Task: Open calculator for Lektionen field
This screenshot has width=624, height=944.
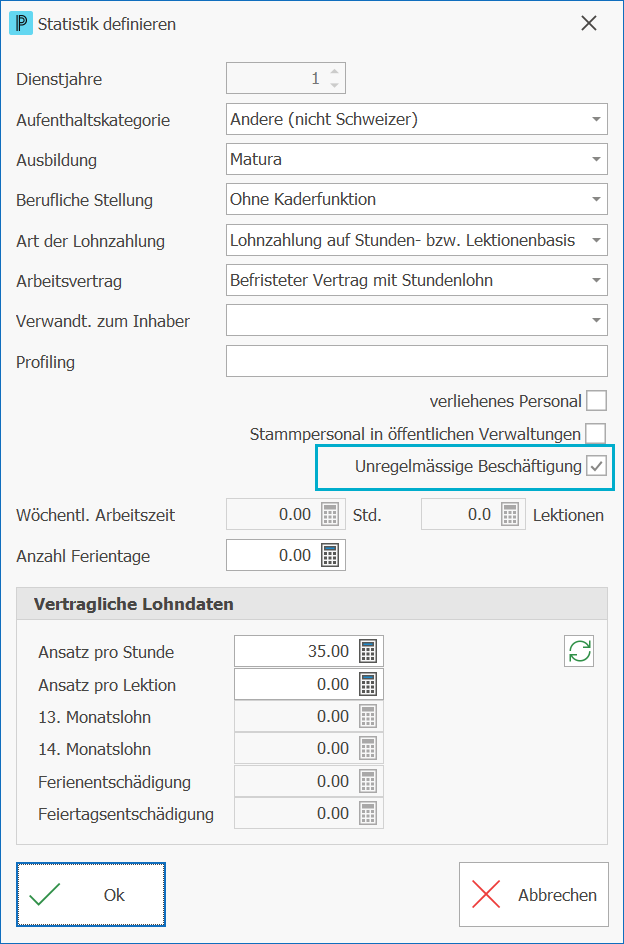Action: coord(510,515)
